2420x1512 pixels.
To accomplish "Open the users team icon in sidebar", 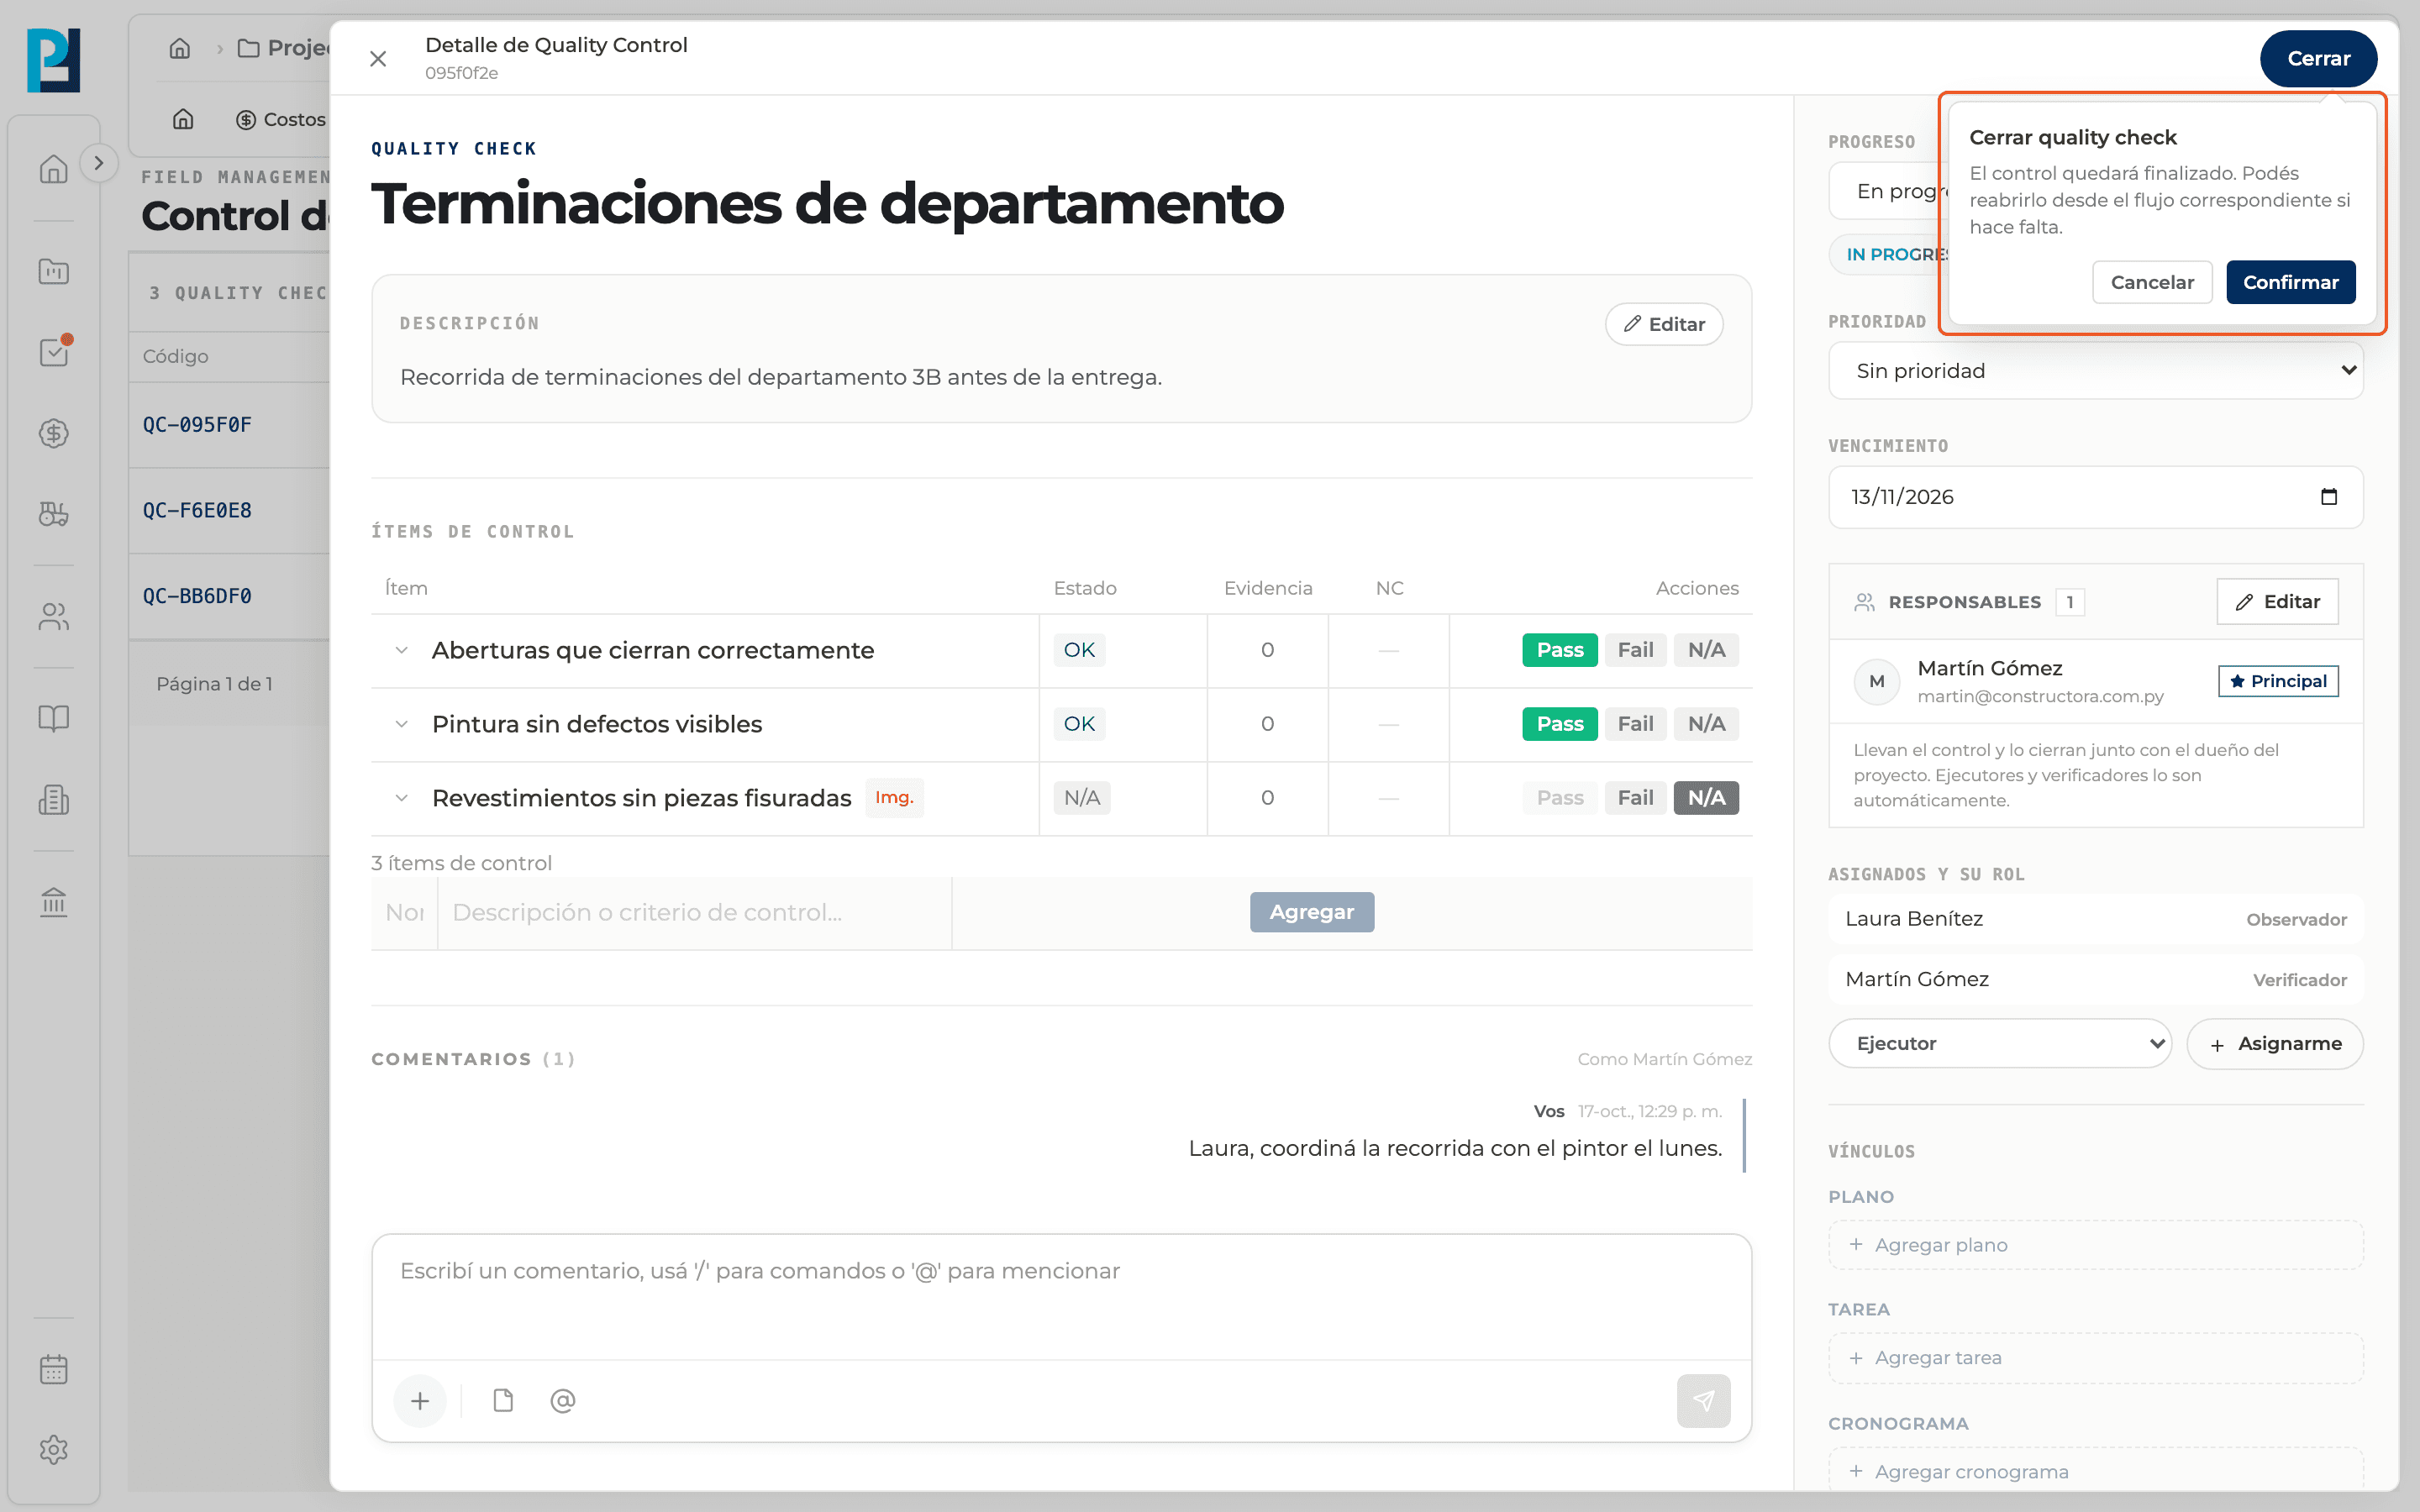I will pos(54,617).
